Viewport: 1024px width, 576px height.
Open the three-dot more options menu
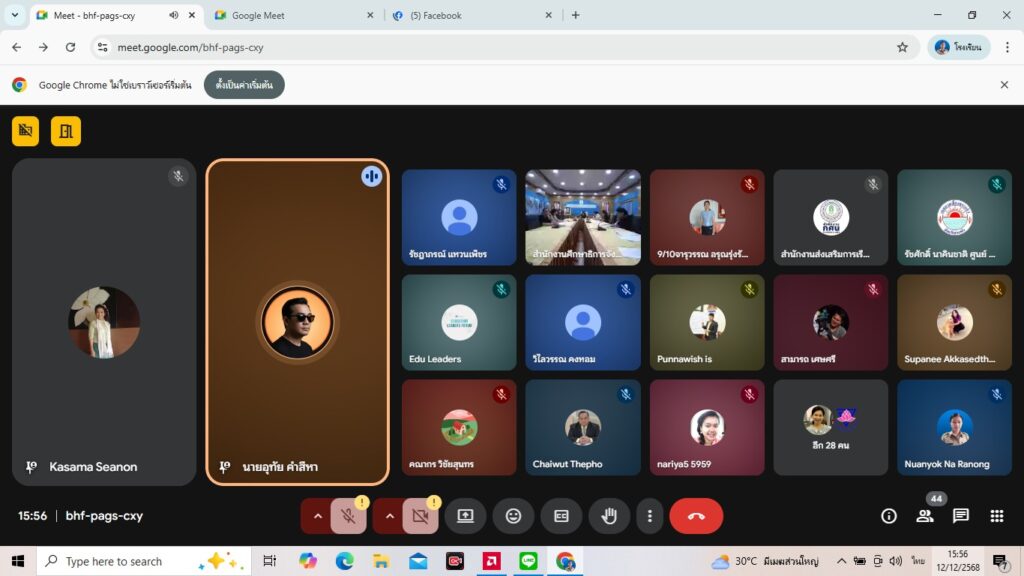click(650, 516)
